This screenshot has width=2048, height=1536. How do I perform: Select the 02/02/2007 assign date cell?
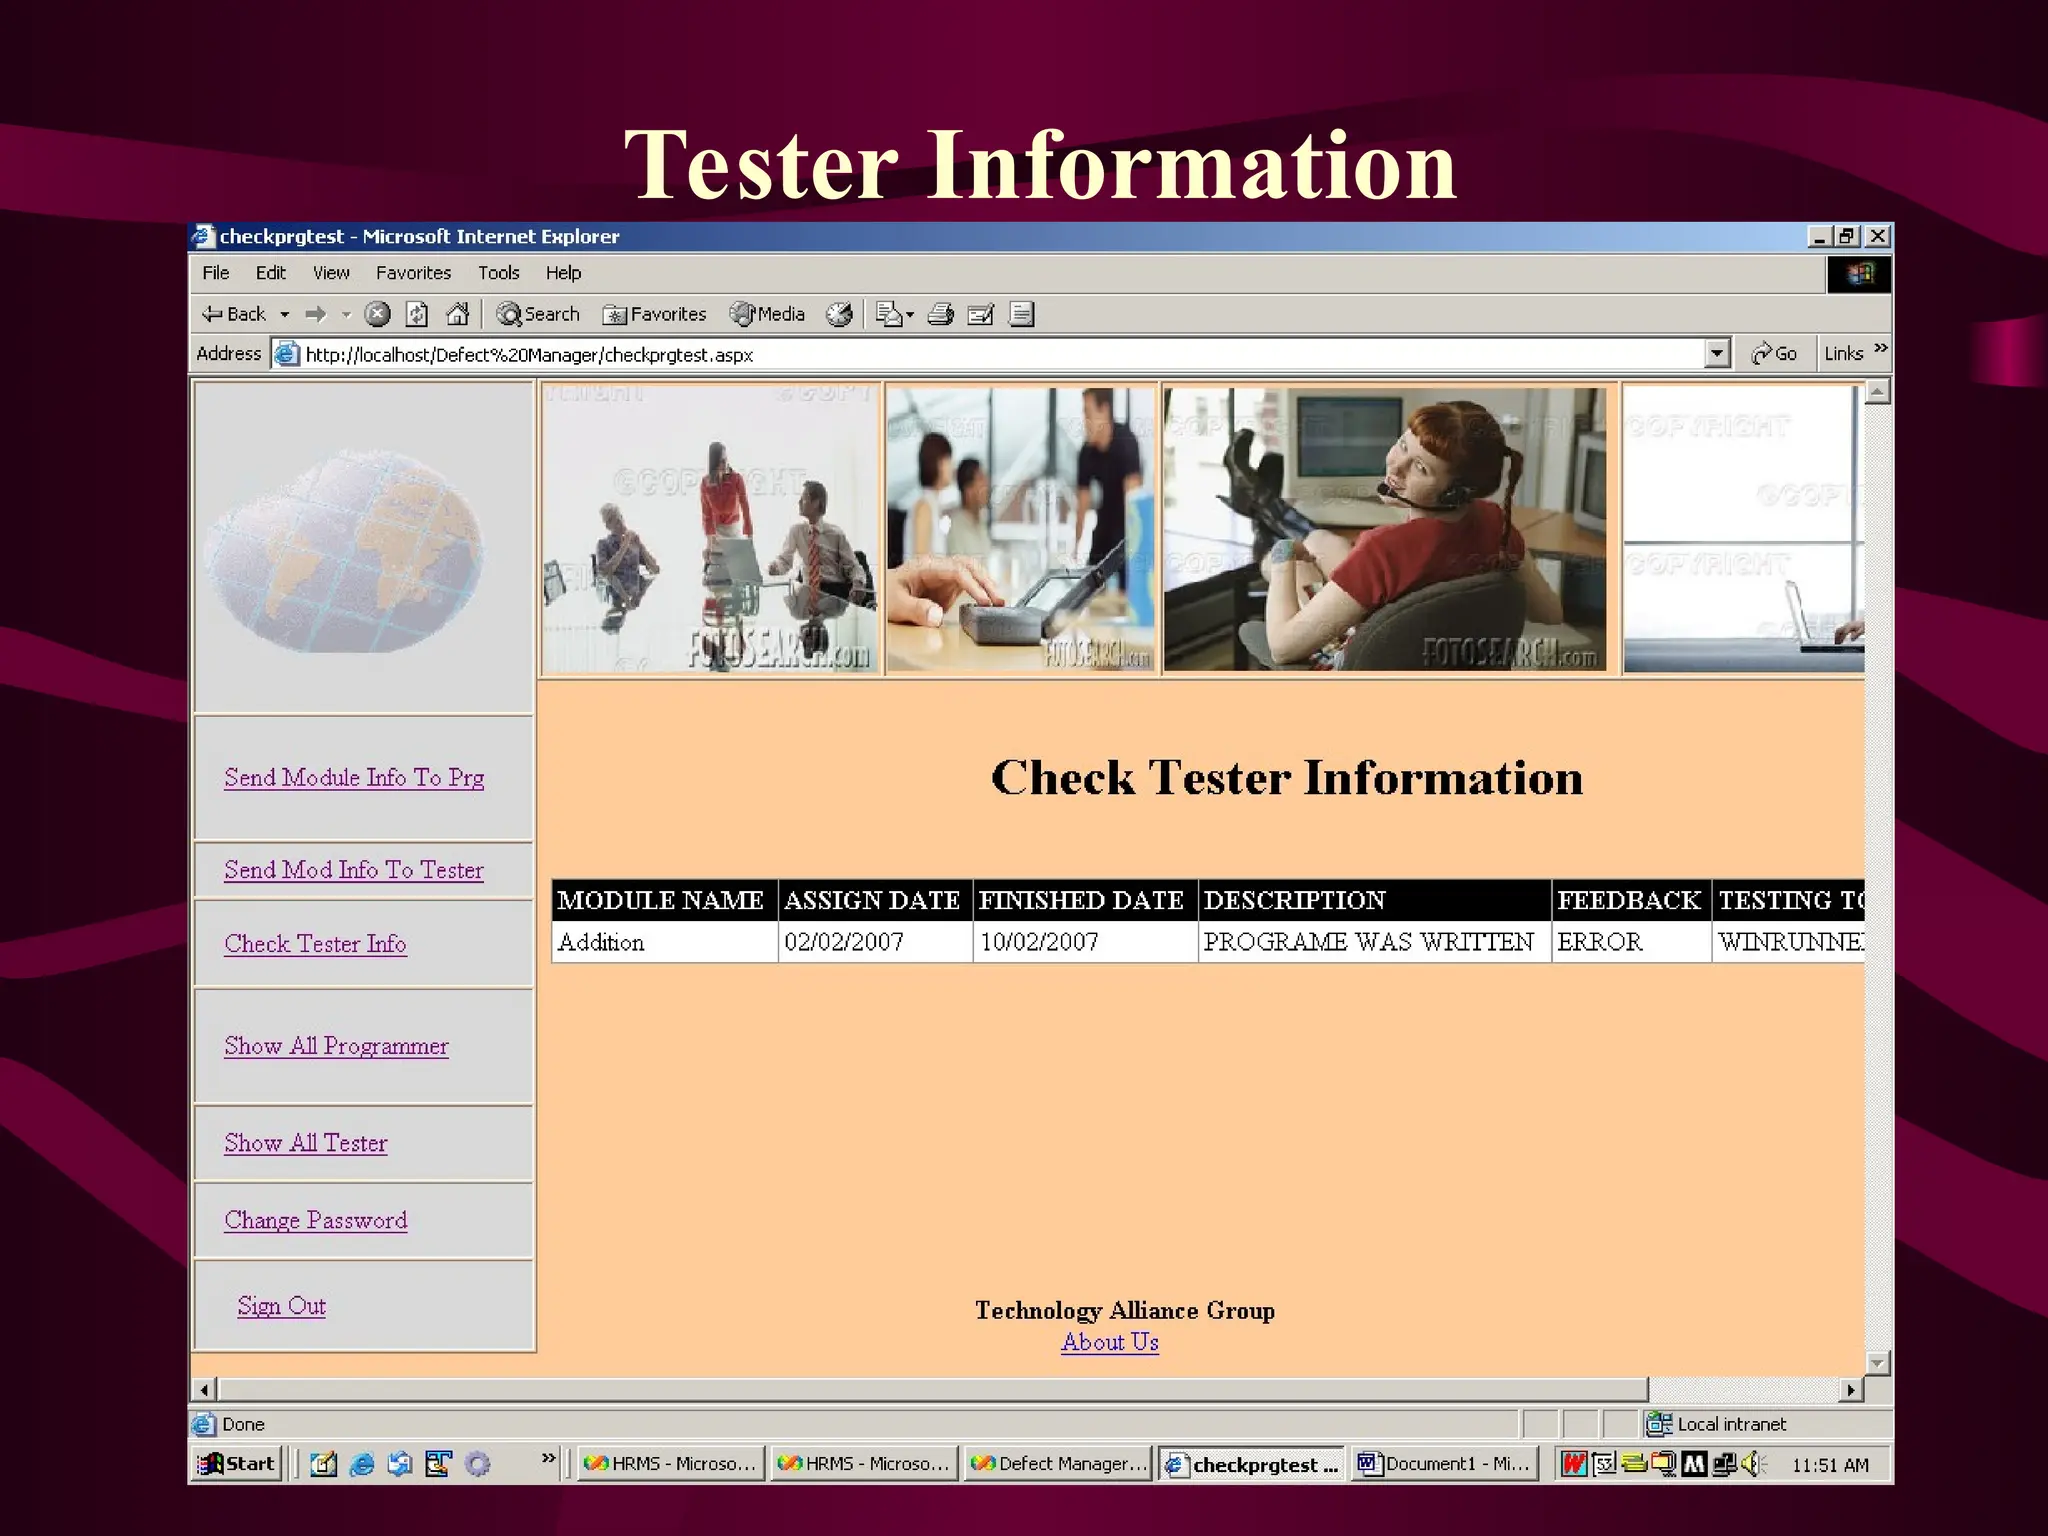(874, 942)
